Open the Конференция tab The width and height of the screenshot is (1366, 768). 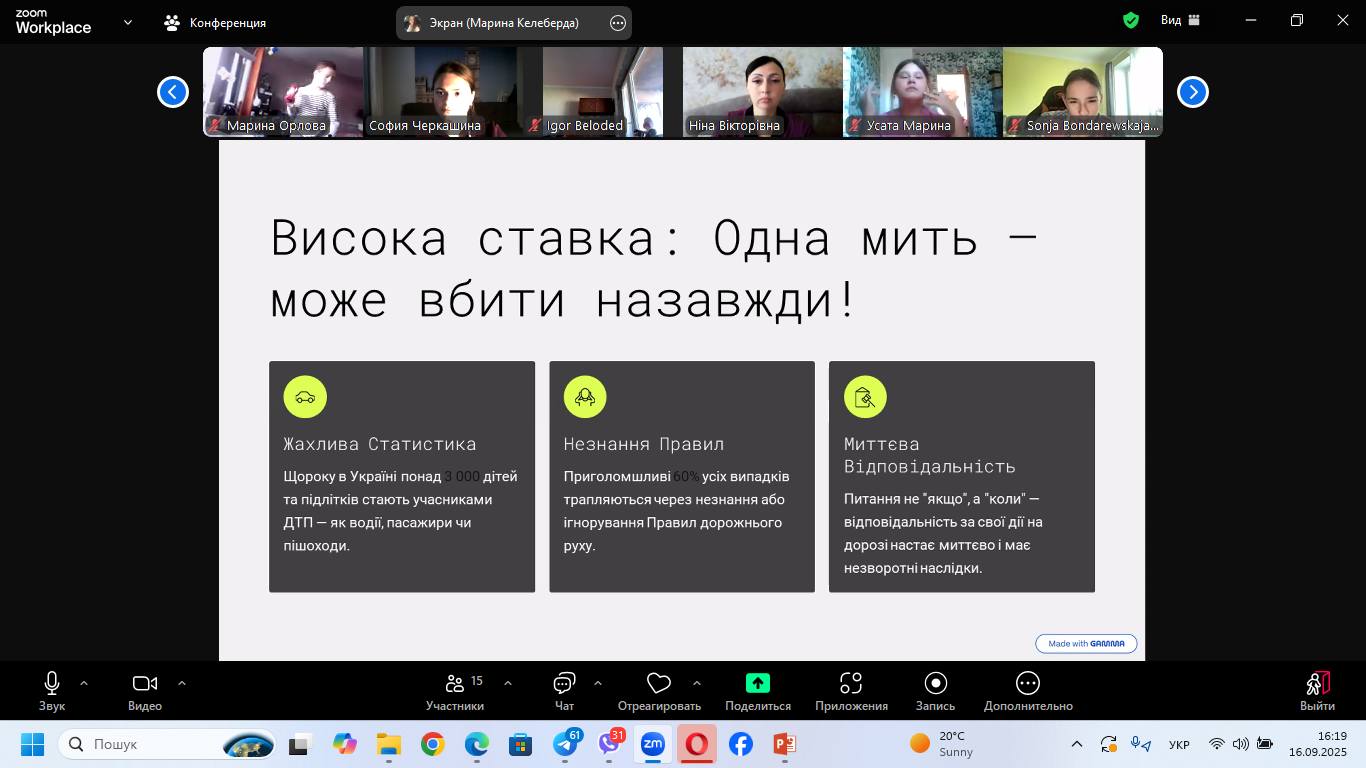[x=216, y=22]
